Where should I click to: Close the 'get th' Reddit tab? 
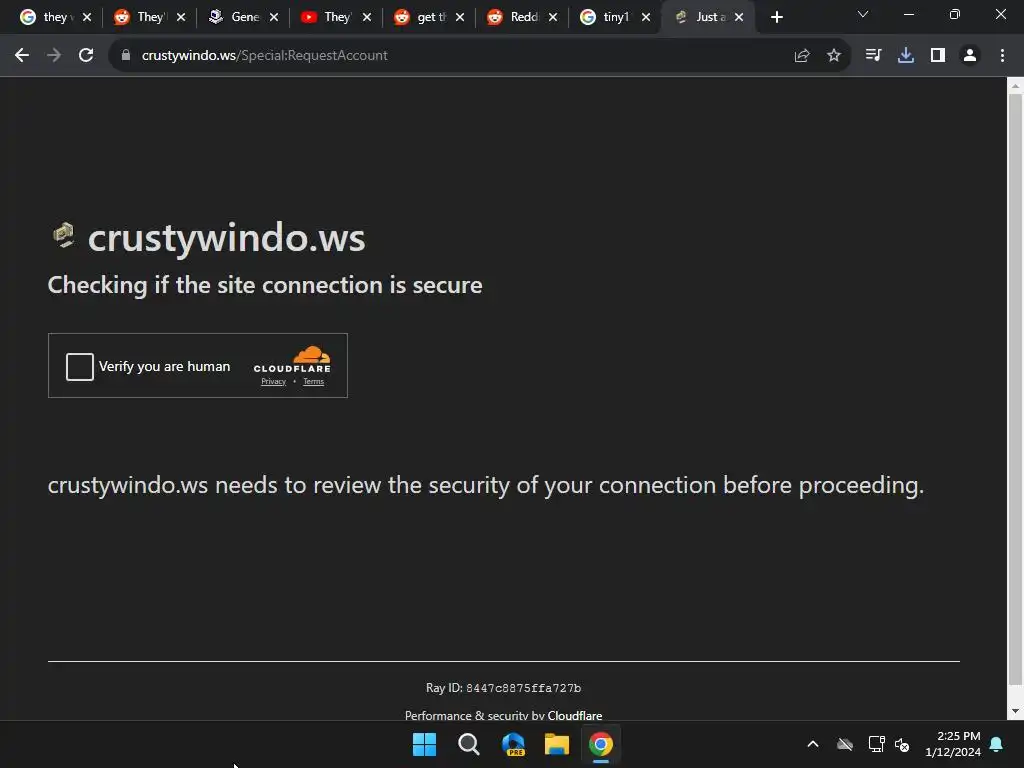click(460, 18)
